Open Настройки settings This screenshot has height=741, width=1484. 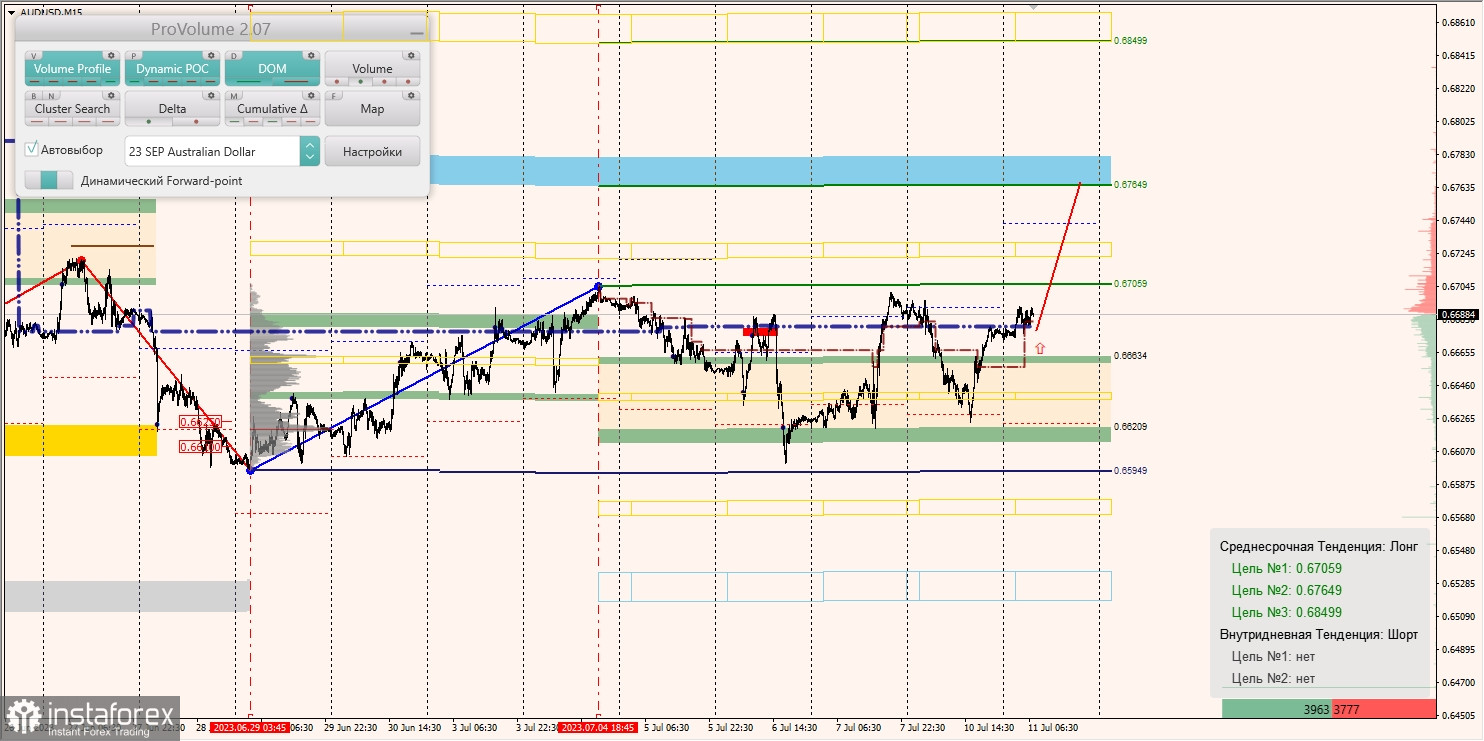[x=372, y=152]
